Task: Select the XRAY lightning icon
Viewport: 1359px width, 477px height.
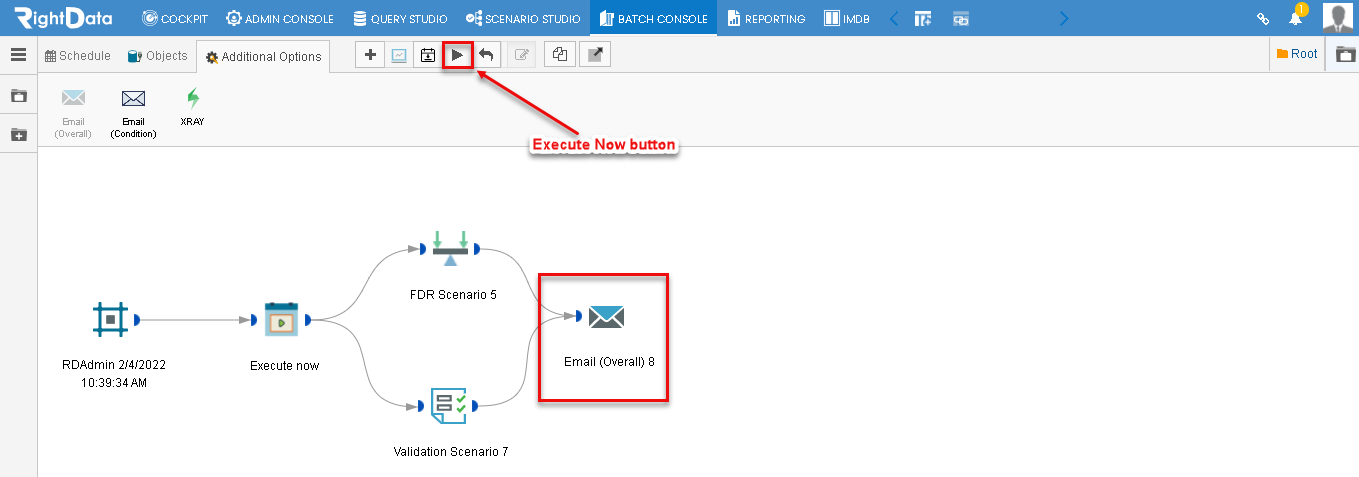Action: pos(193,98)
